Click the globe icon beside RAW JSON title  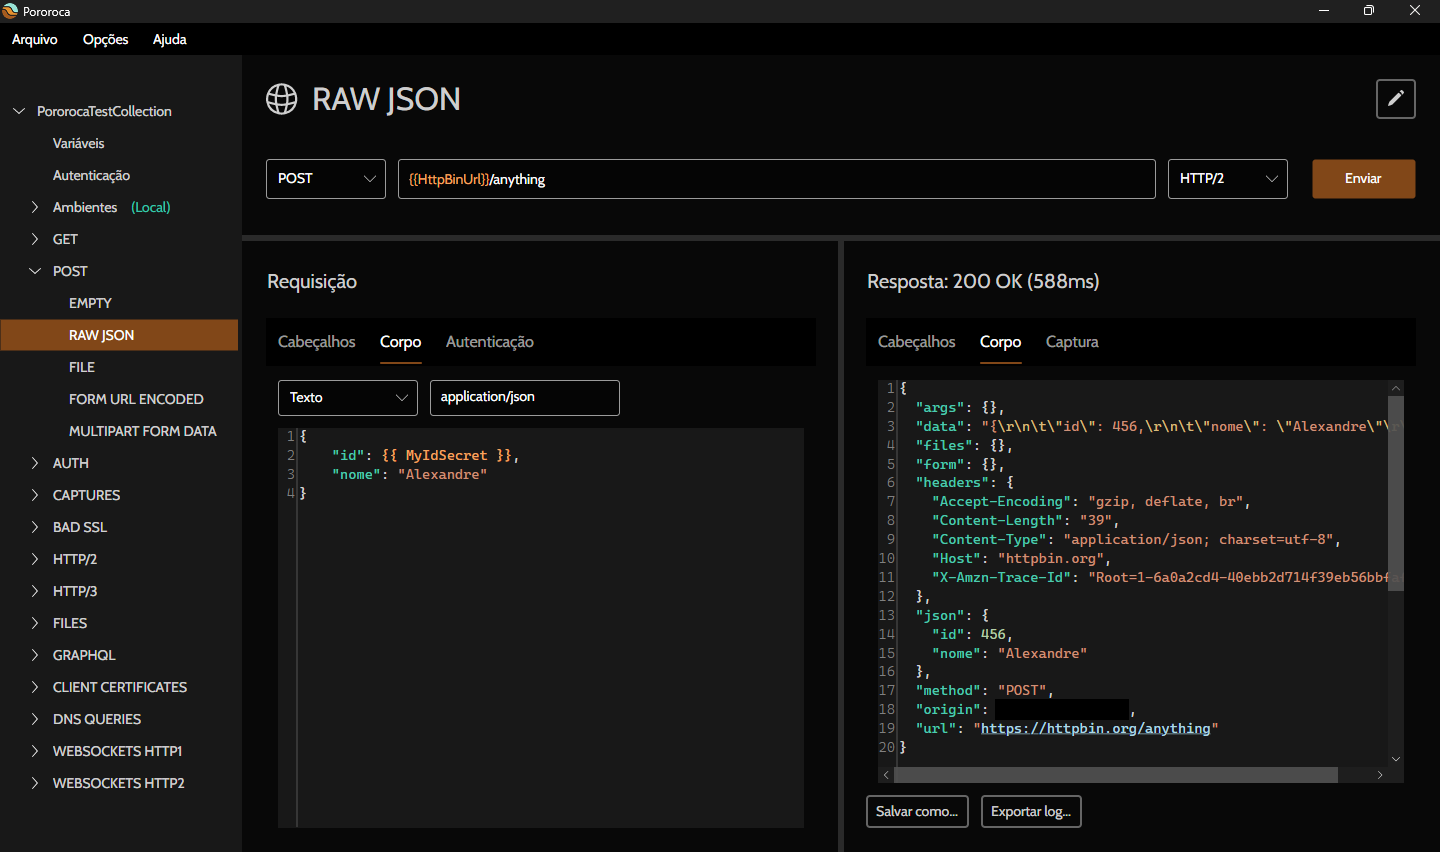[x=282, y=99]
